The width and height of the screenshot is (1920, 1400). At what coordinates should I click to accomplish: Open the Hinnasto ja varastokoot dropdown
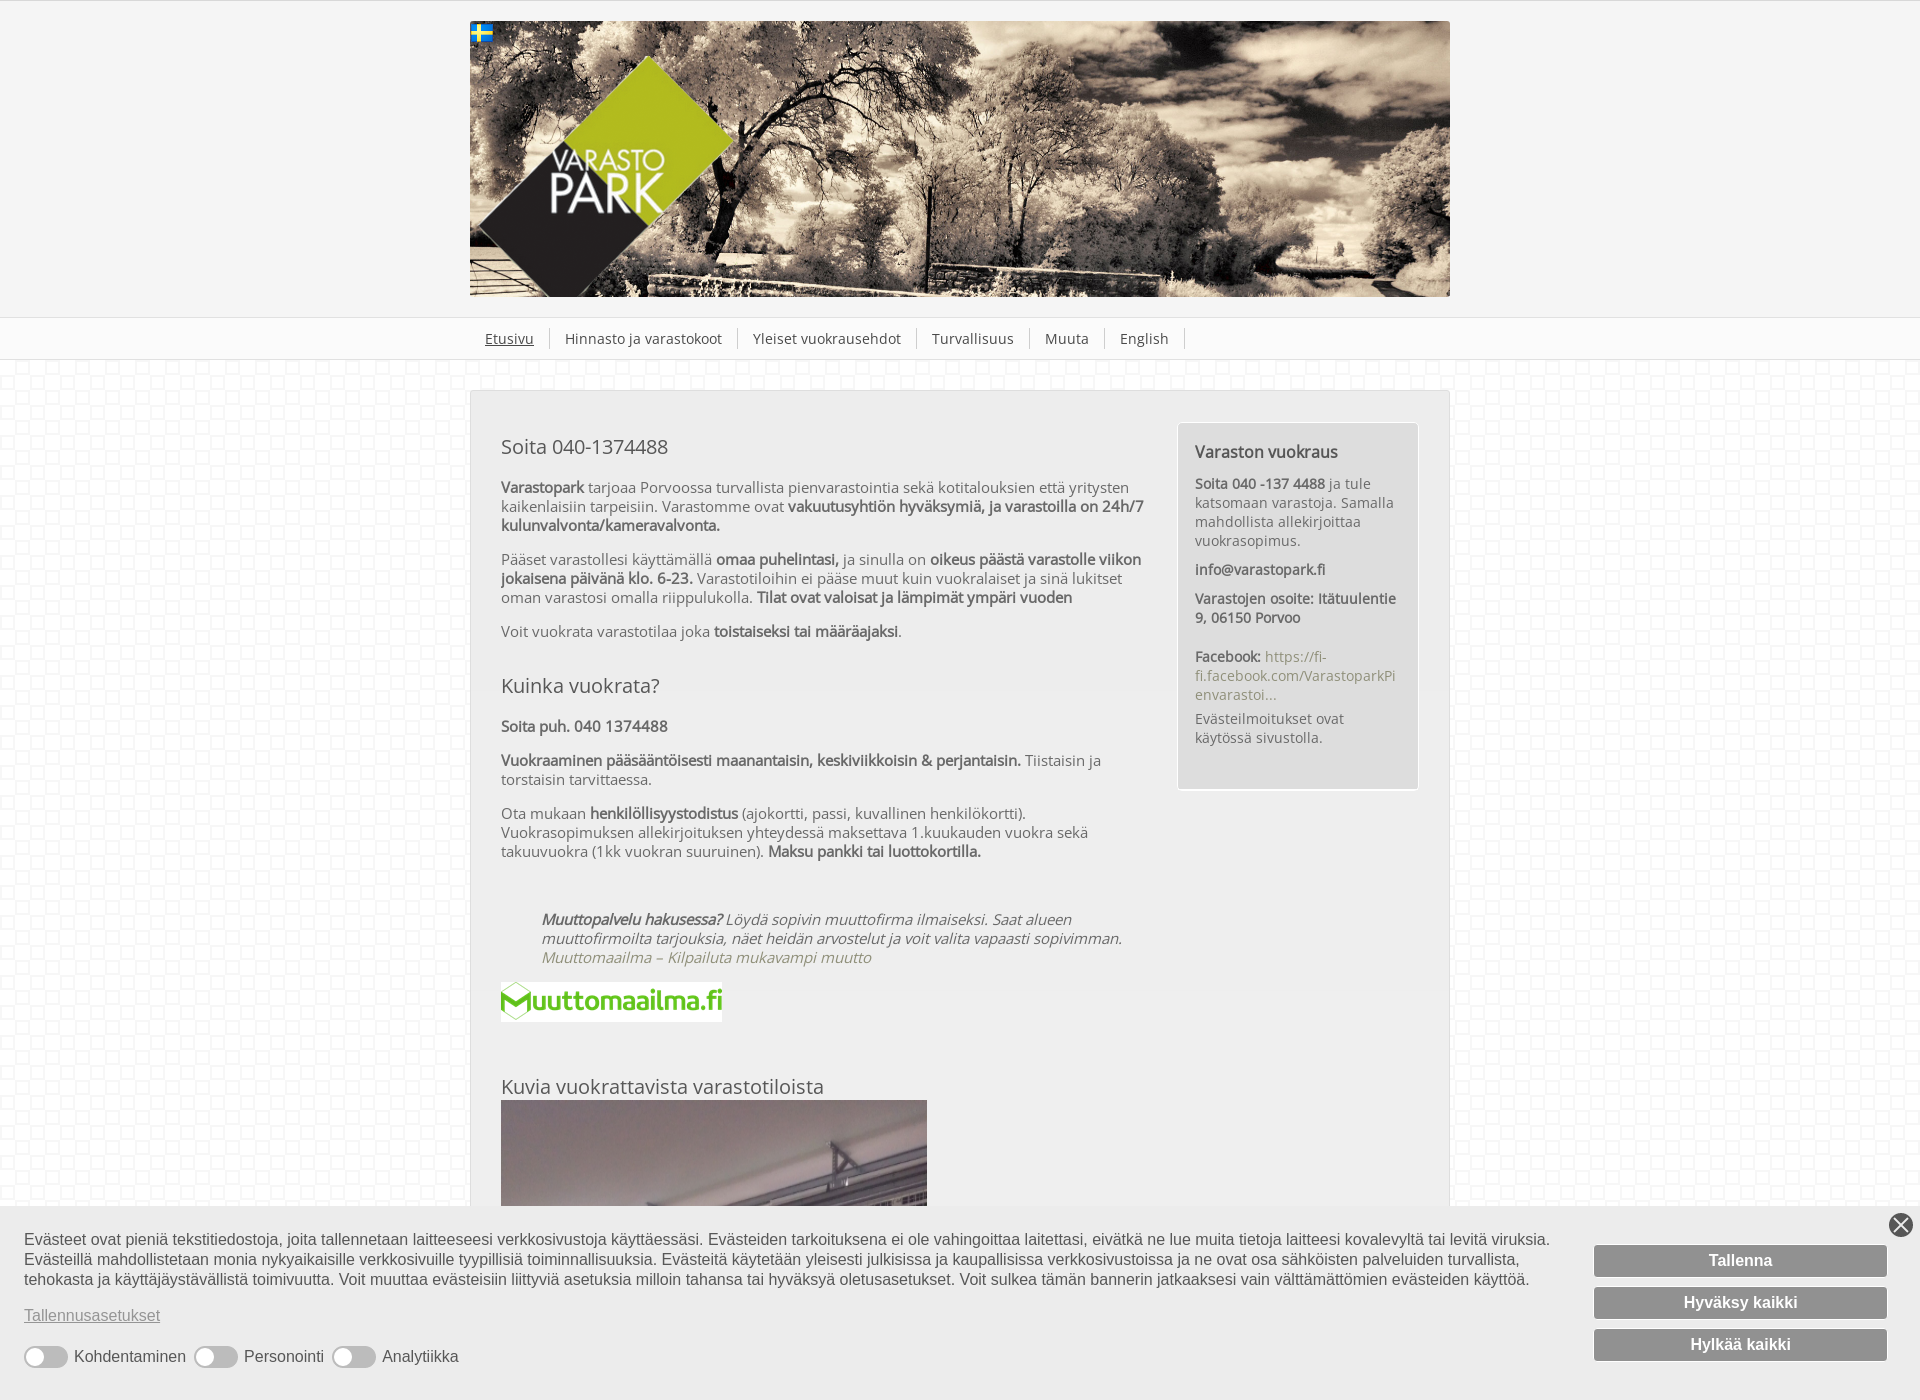pos(642,338)
